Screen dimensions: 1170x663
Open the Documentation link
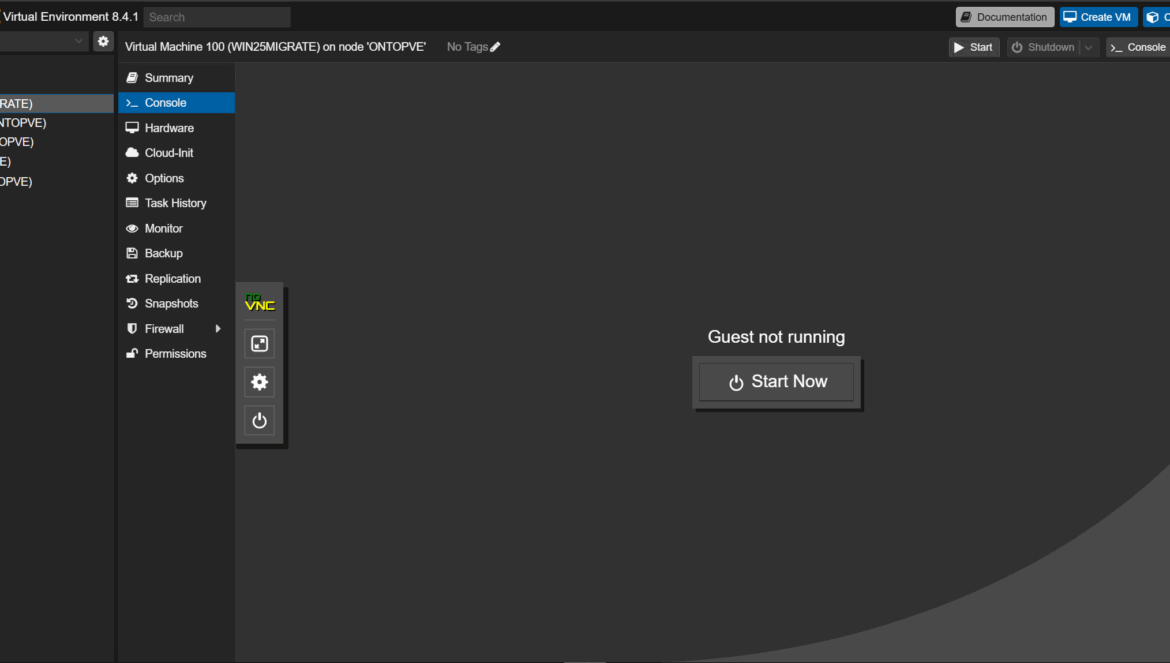[1004, 17]
